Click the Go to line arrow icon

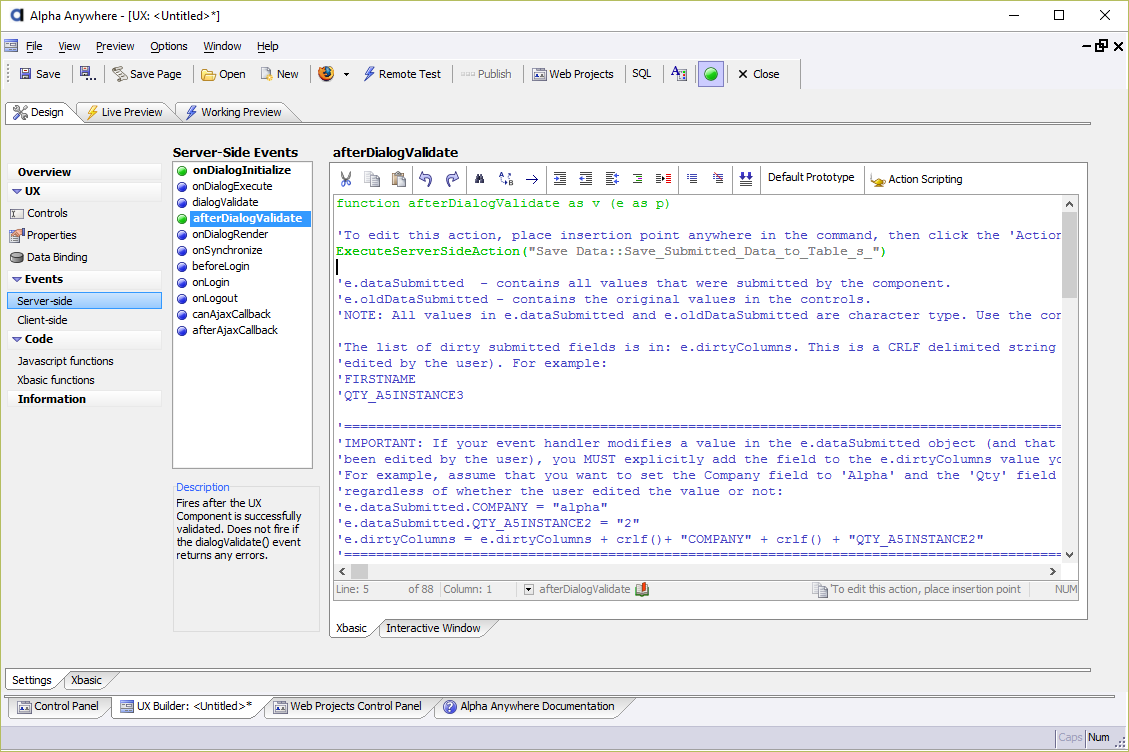pyautogui.click(x=532, y=179)
